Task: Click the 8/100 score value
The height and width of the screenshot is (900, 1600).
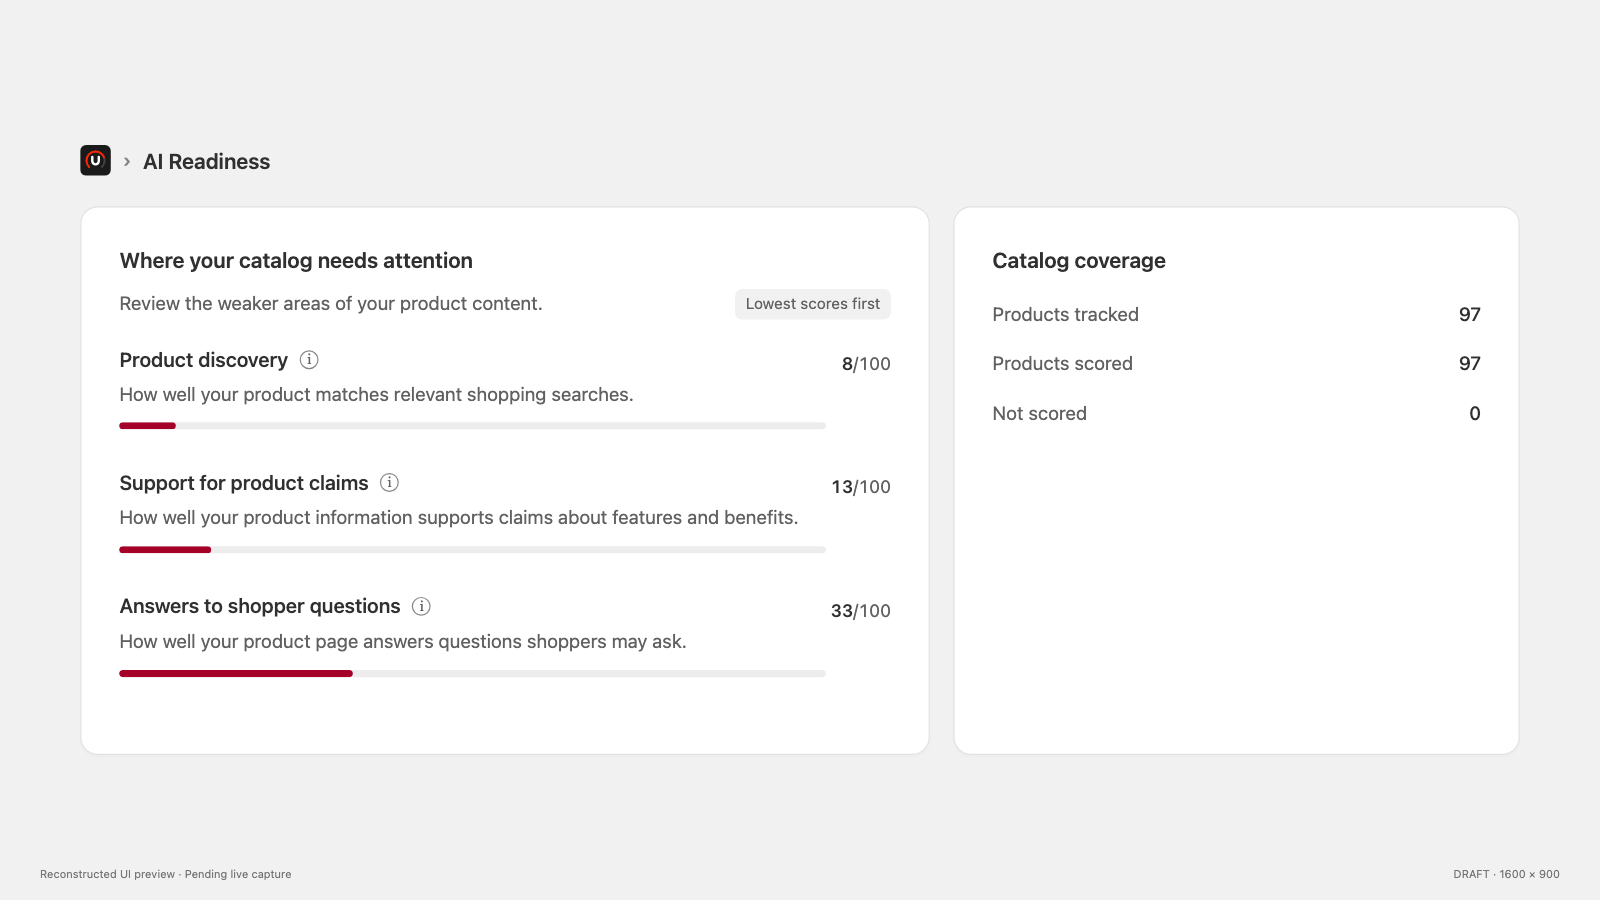Action: (866, 364)
